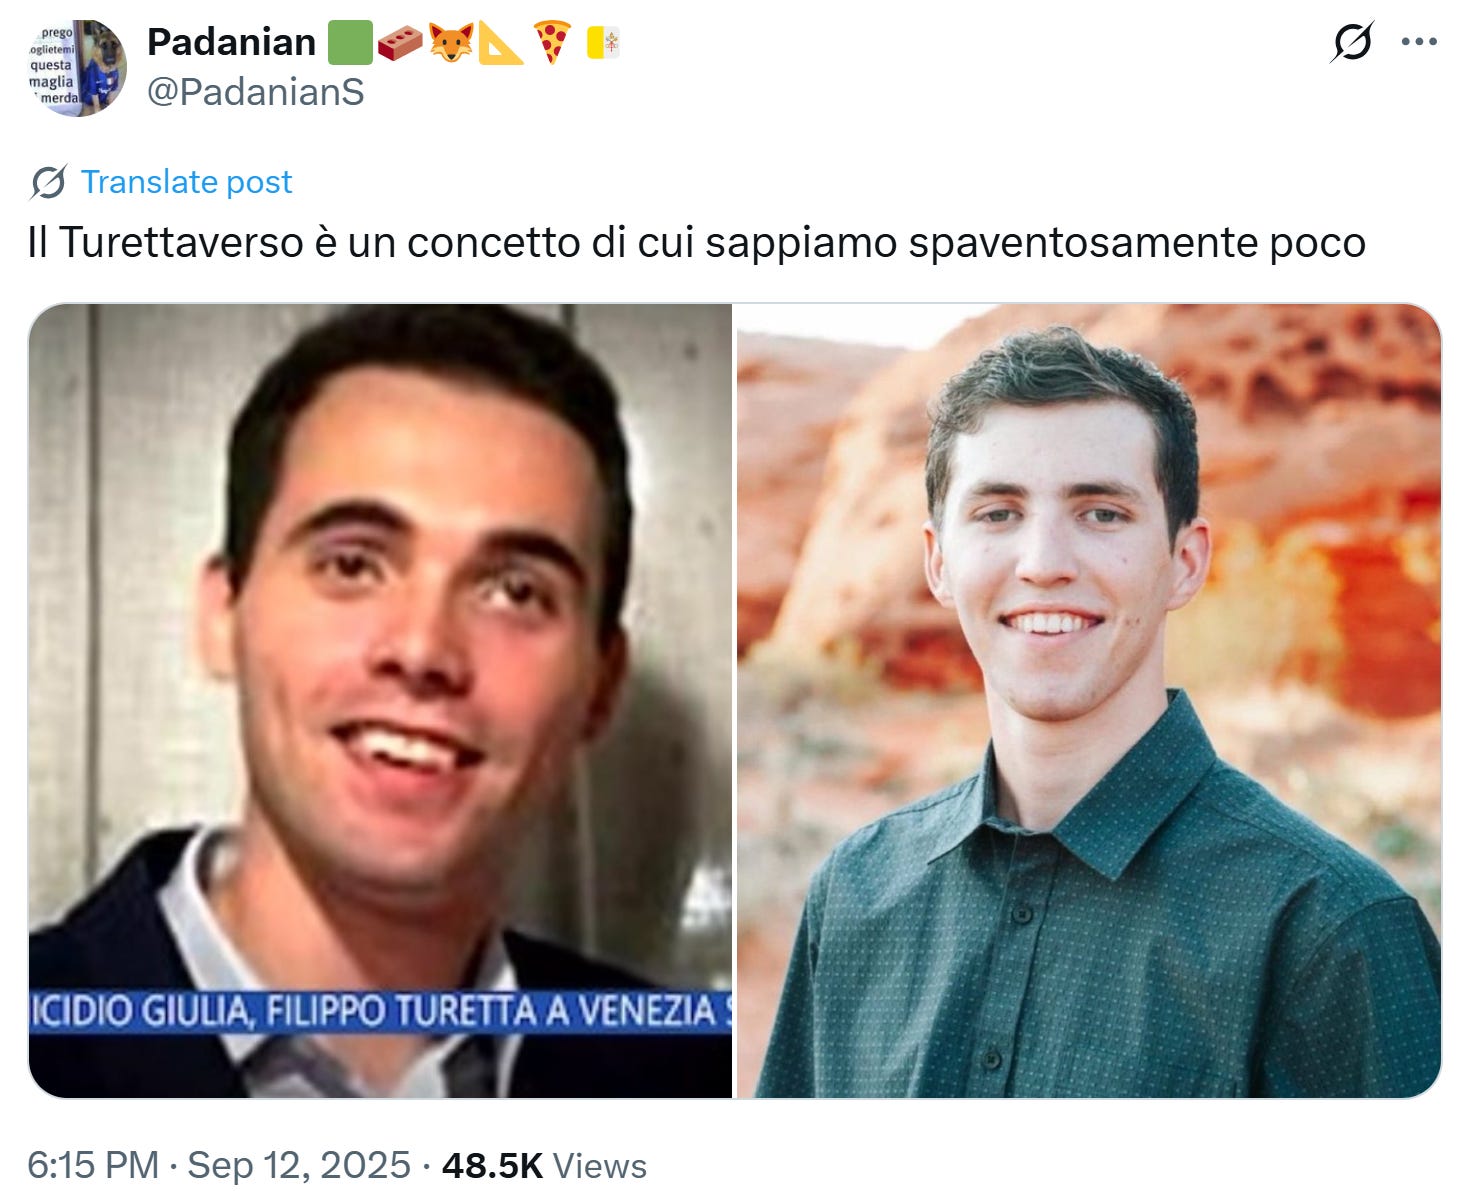Click the Padanian display name
Viewport: 1471px width, 1191px height.
(x=231, y=42)
